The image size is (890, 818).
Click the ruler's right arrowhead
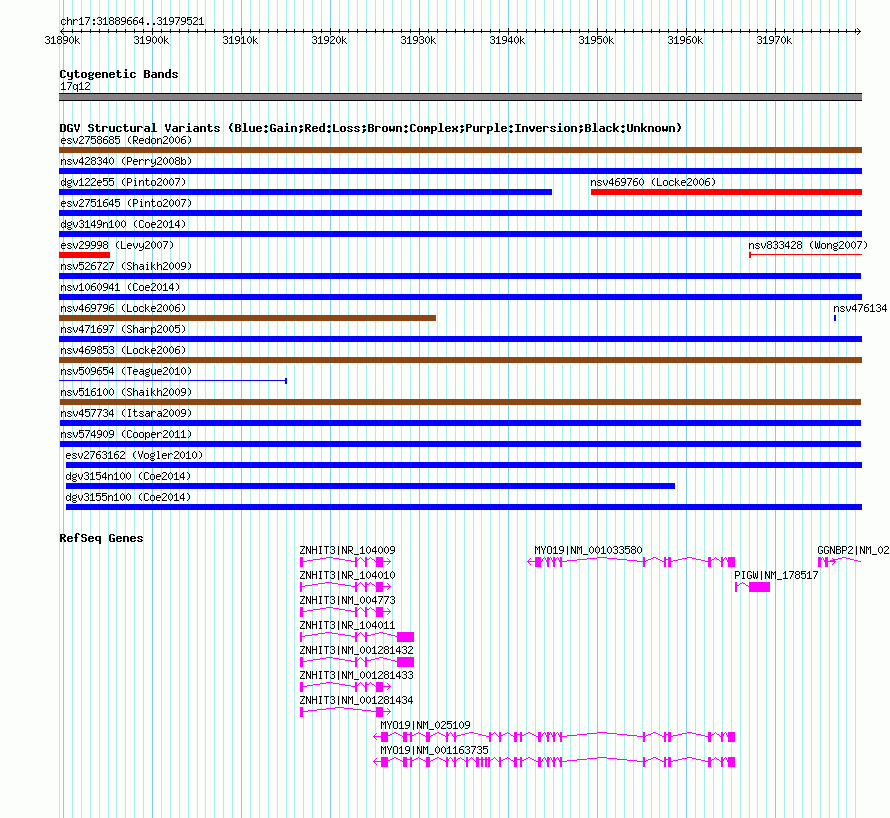tap(859, 31)
